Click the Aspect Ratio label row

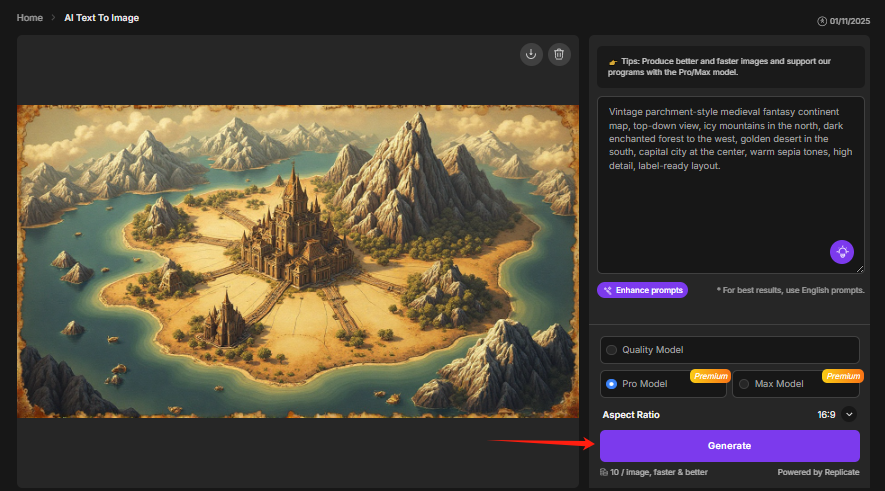pyautogui.click(x=631, y=414)
